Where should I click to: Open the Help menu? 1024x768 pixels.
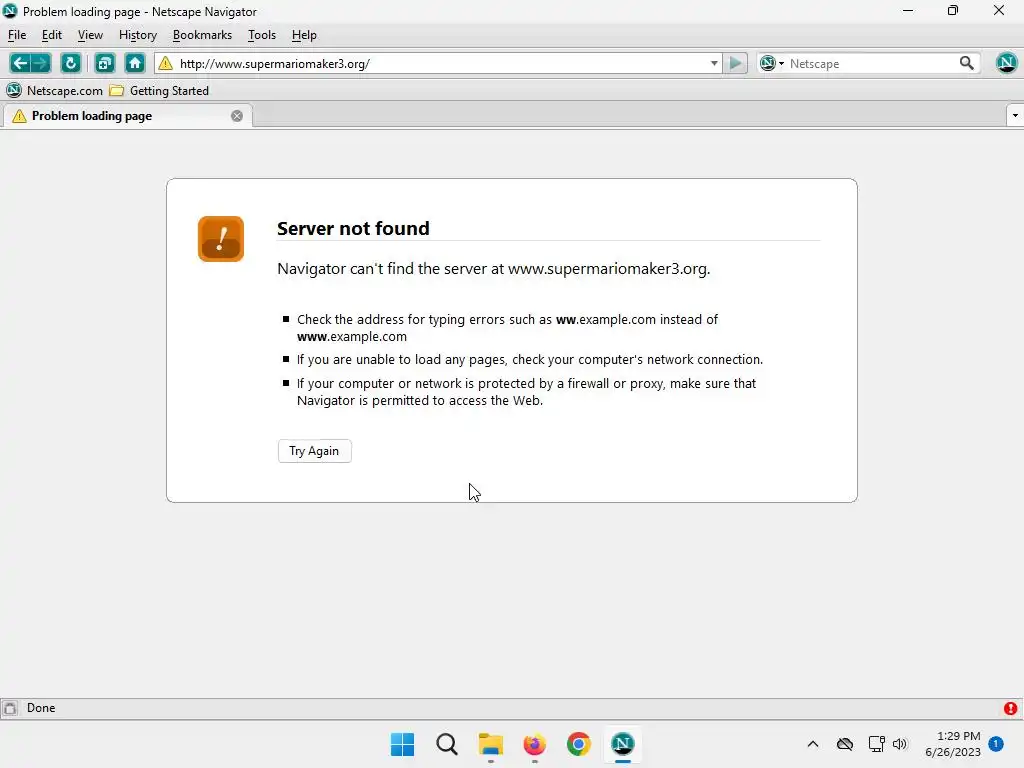[304, 35]
